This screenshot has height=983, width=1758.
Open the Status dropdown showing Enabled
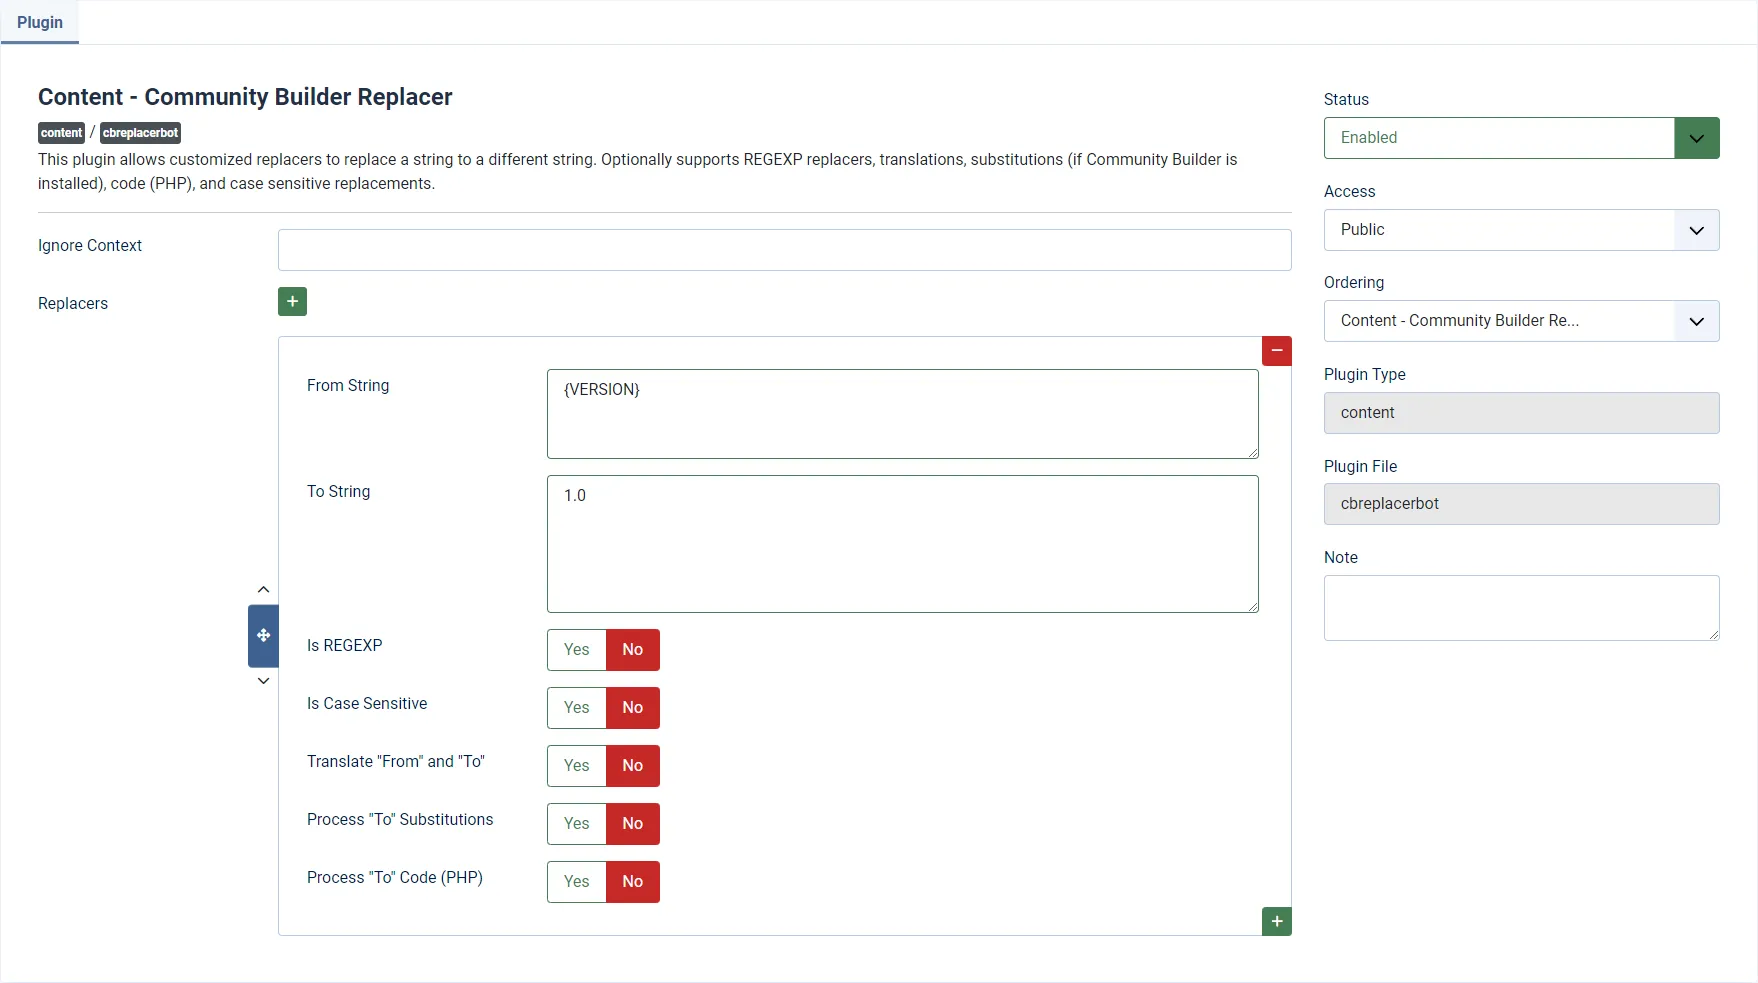(x=1521, y=138)
